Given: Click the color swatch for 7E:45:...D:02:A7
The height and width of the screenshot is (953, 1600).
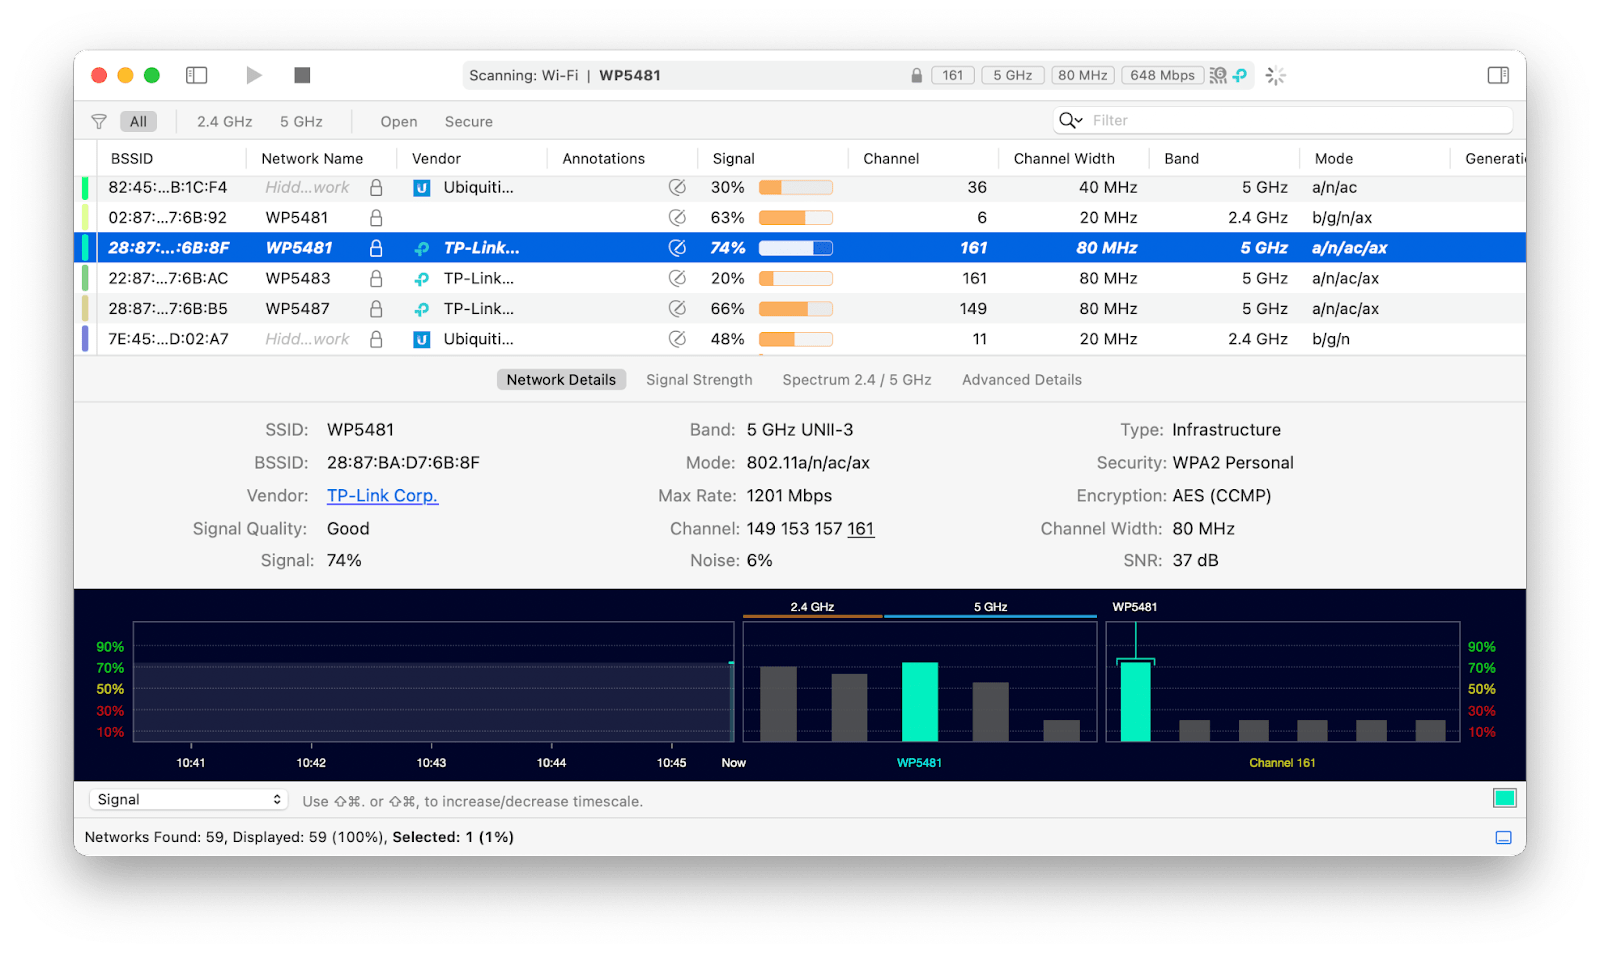Looking at the screenshot, I should [85, 339].
